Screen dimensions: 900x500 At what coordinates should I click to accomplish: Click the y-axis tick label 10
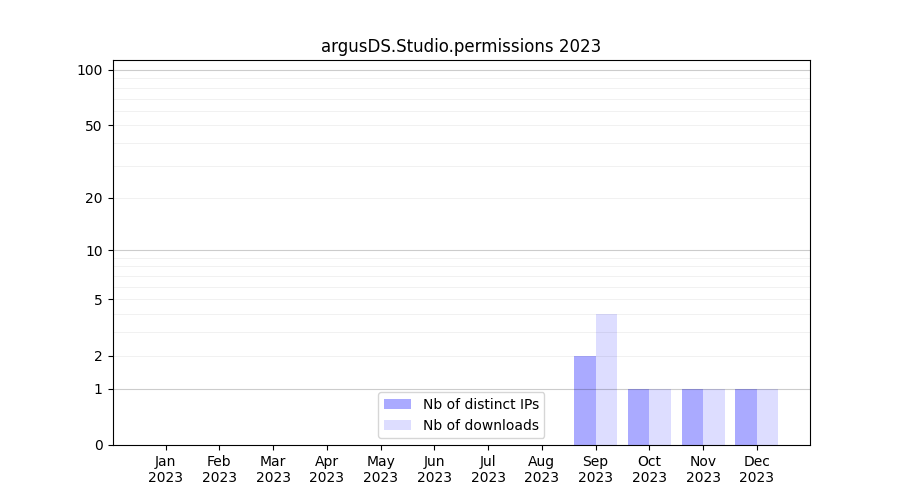[x=94, y=251]
